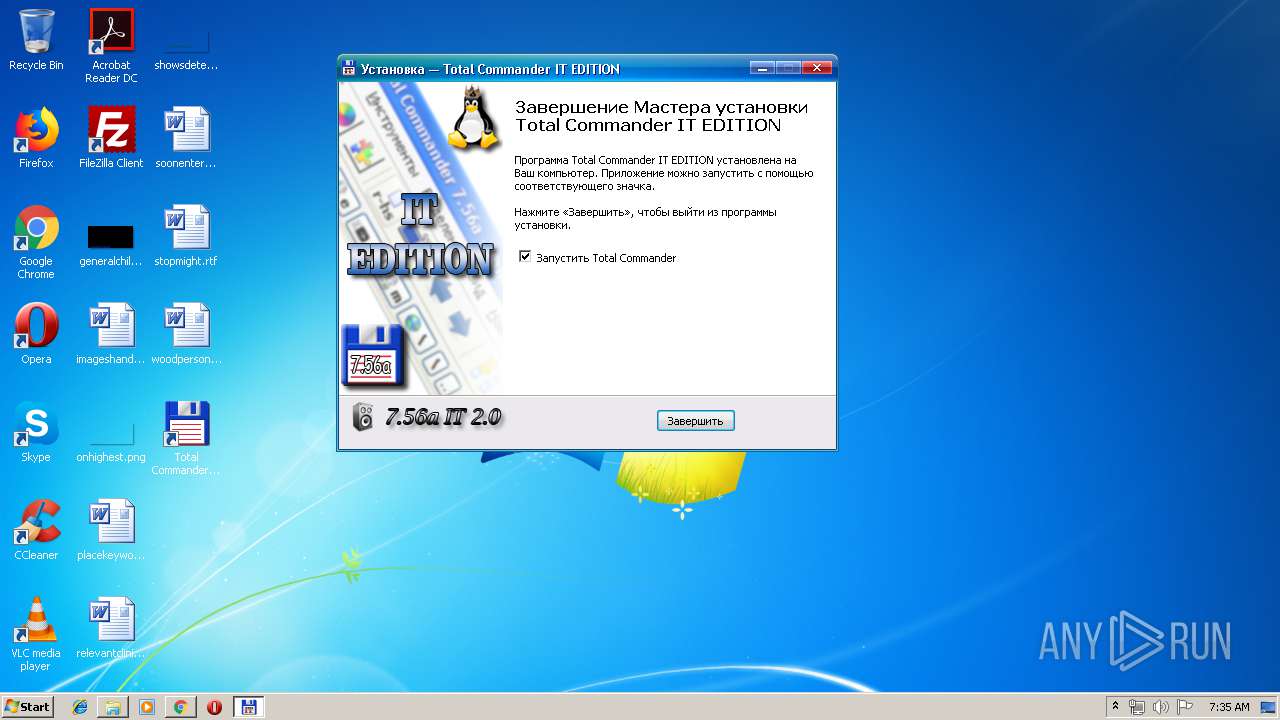
Task: Open media player taskbar icon
Action: click(147, 707)
